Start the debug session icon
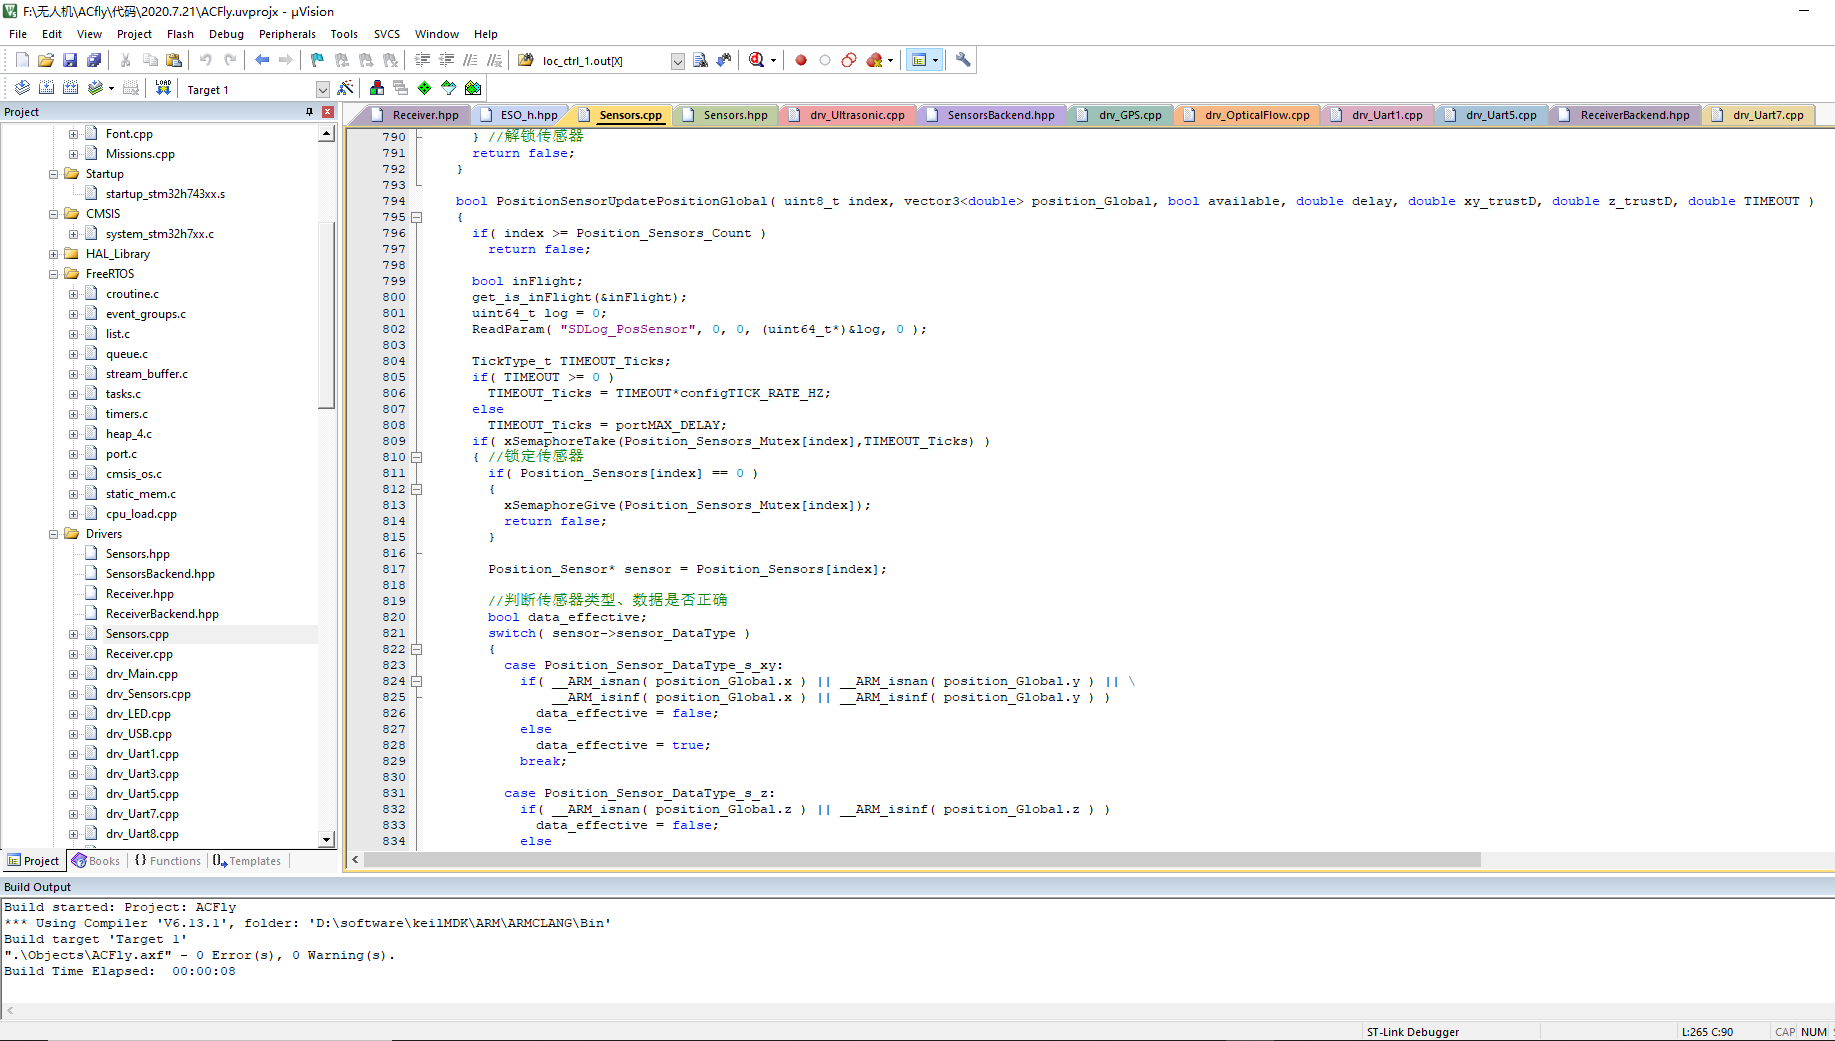Screen dimensions: 1835x1041 [x=757, y=60]
